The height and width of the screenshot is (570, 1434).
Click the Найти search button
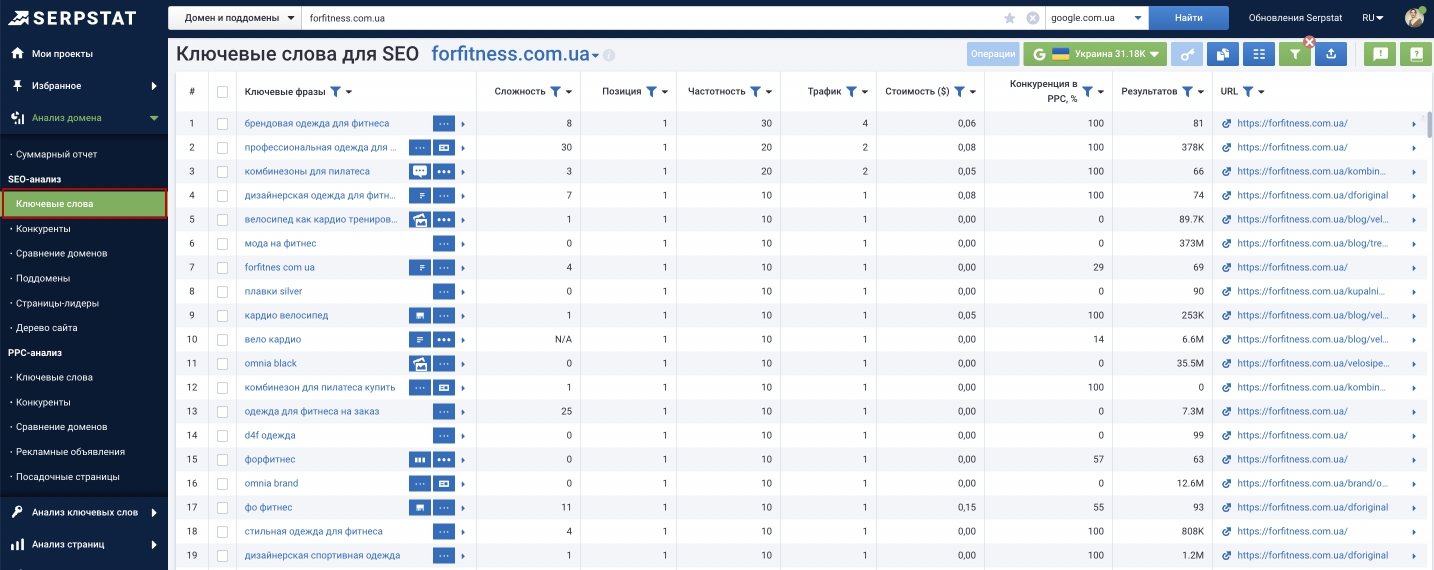1189,18
